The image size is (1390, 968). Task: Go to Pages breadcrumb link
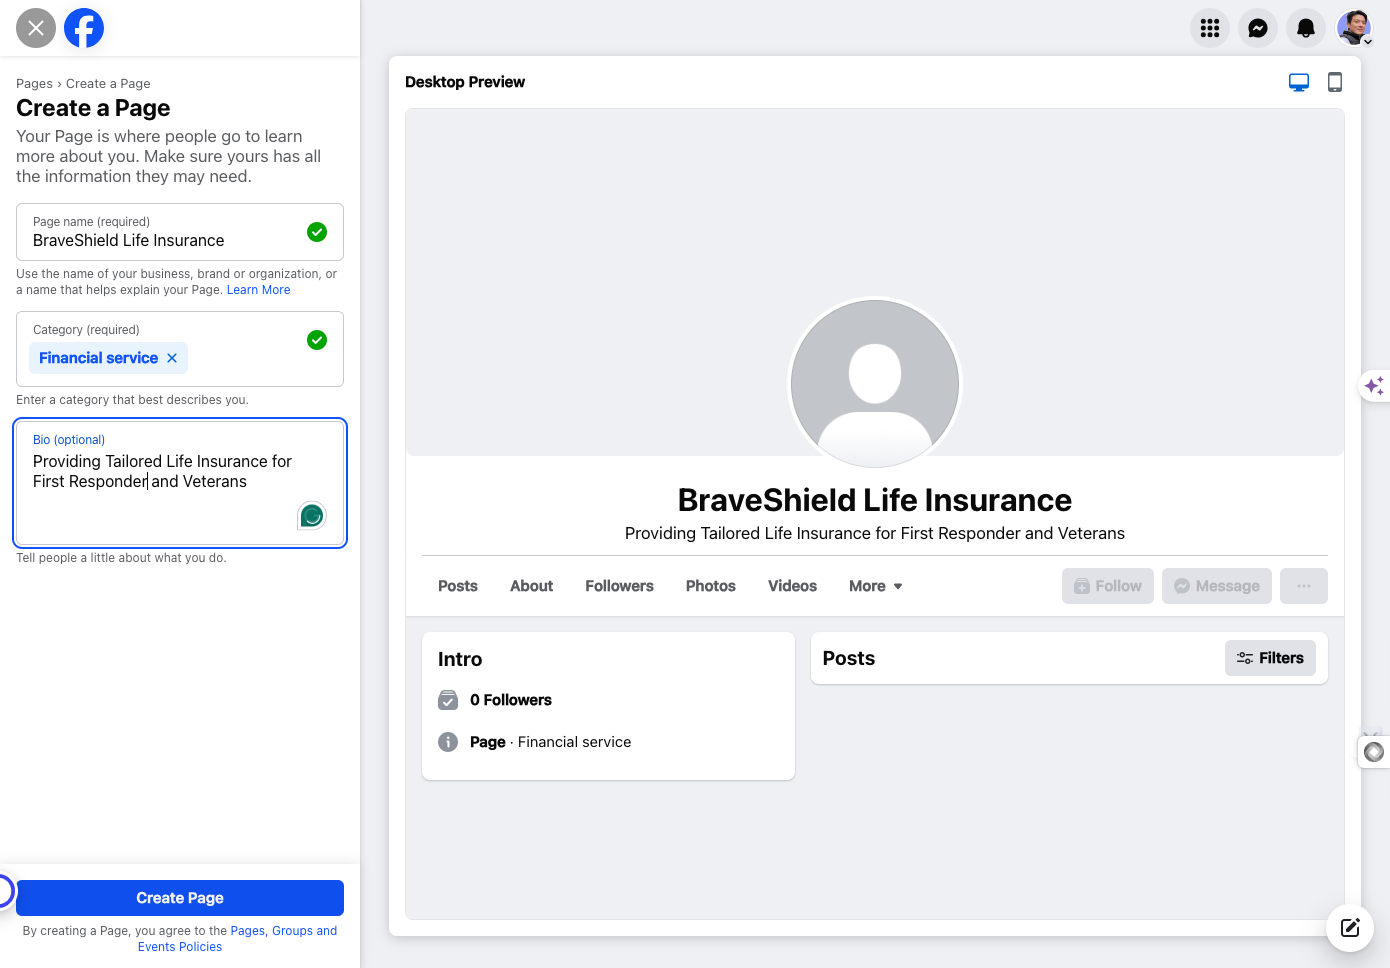tap(34, 84)
